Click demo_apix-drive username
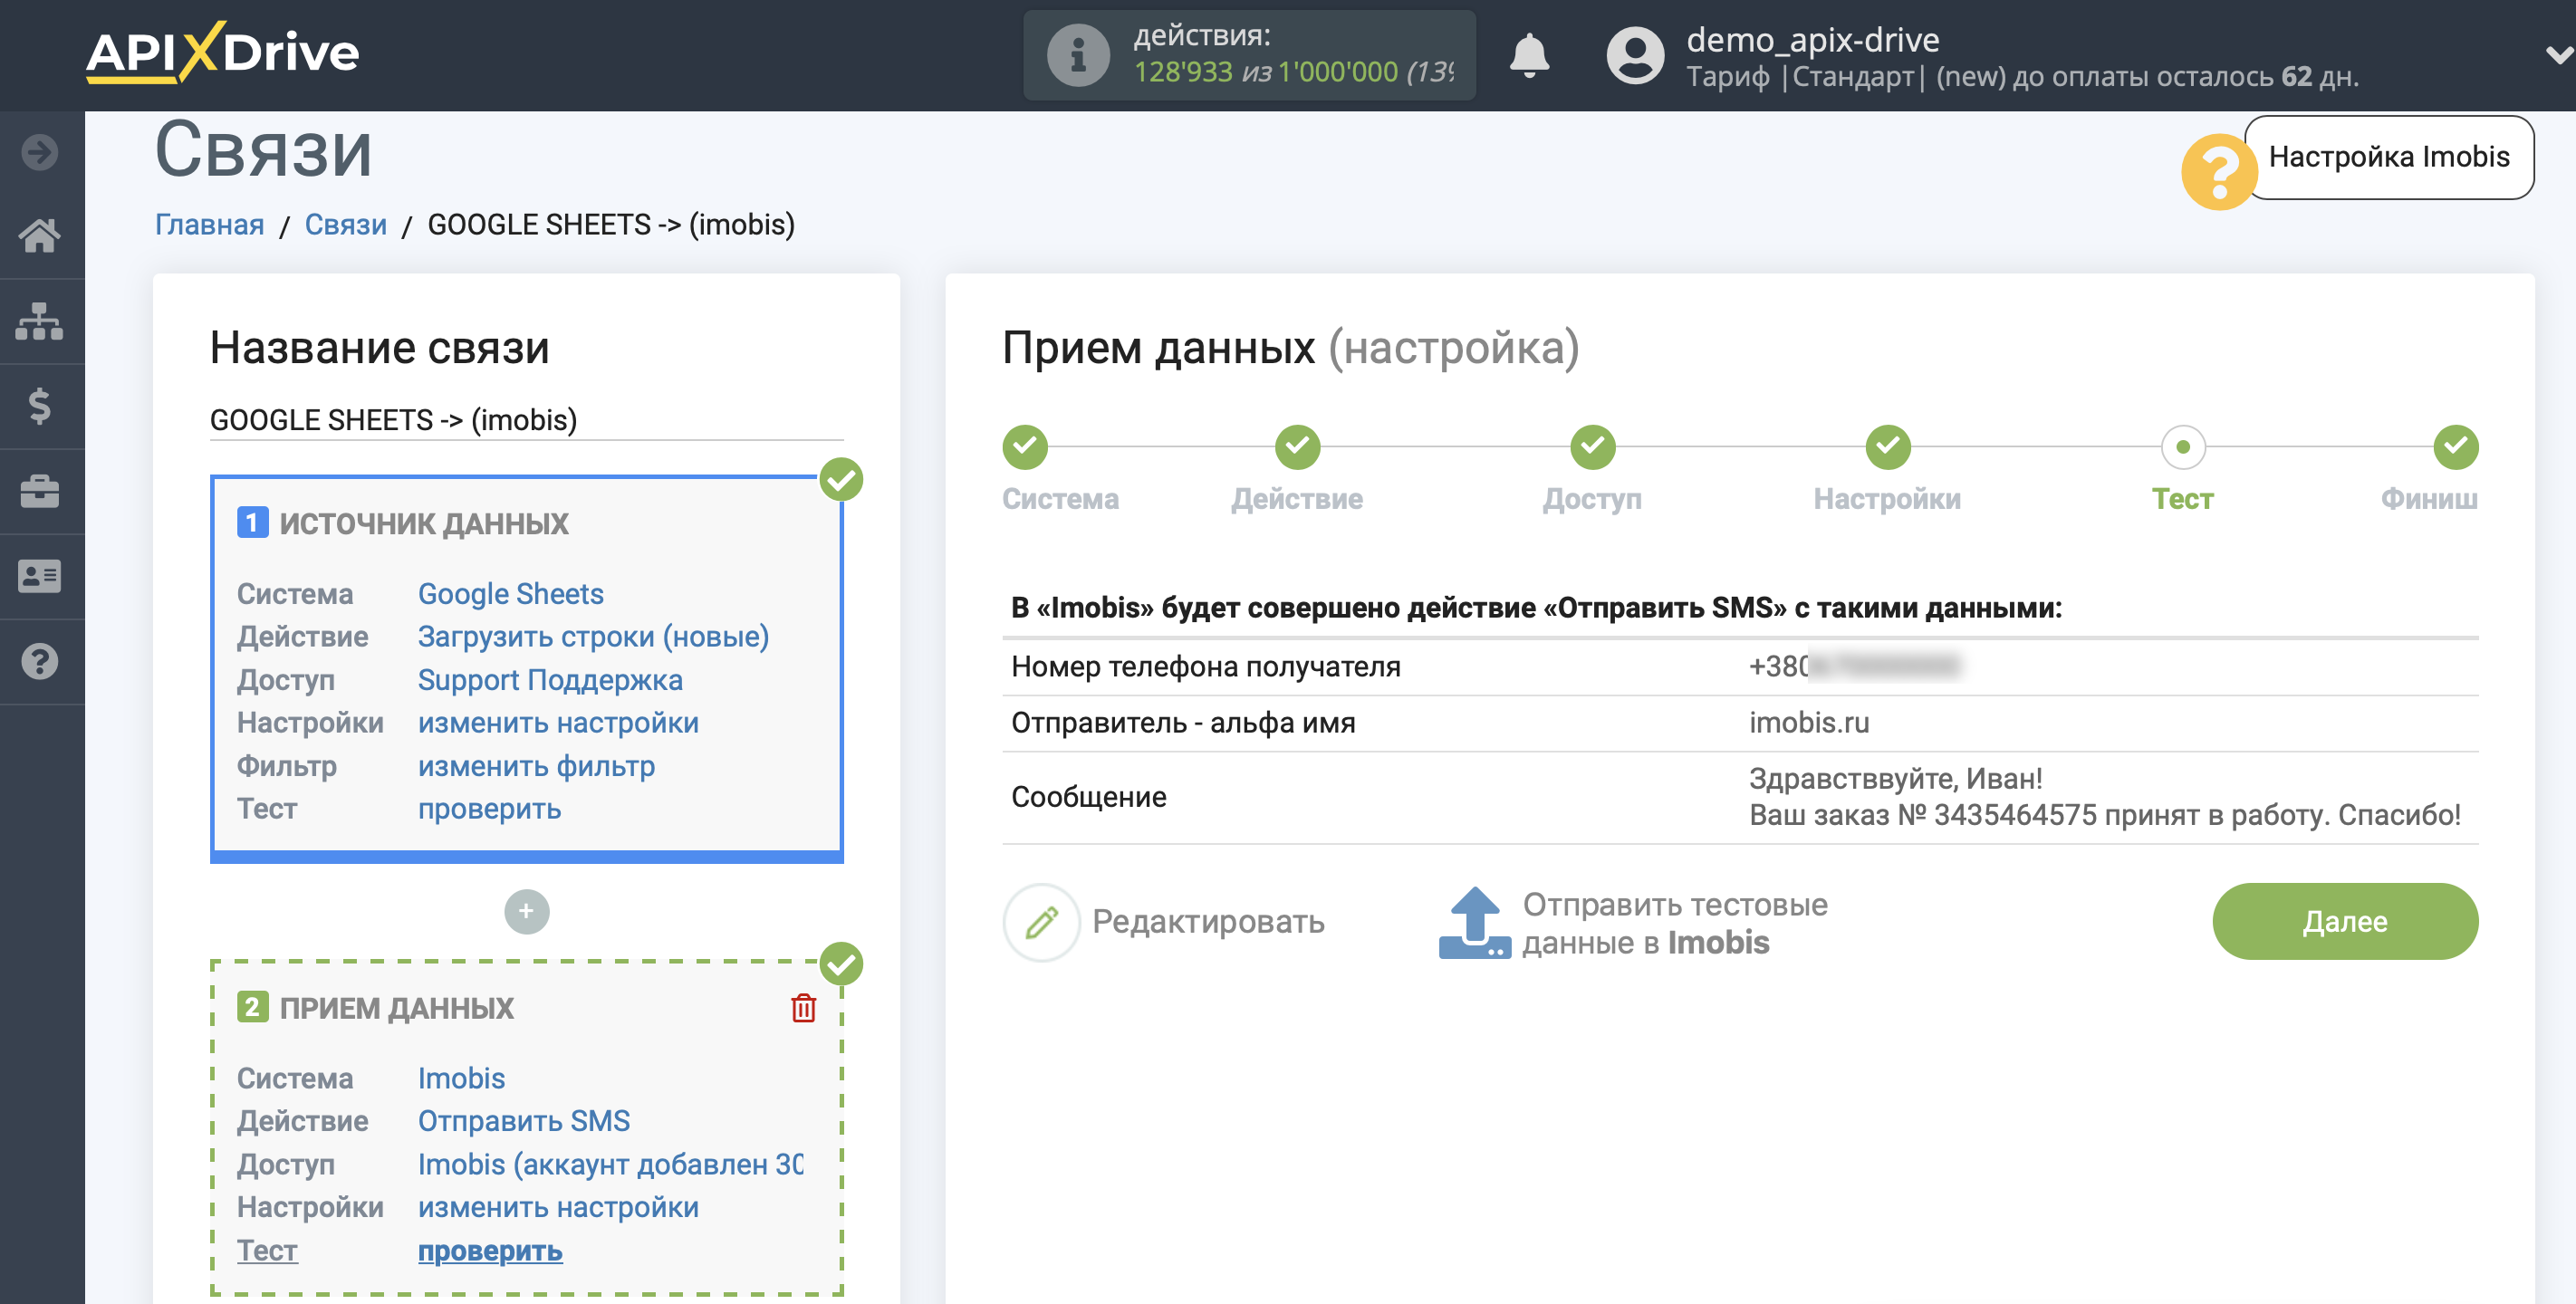 1812,39
